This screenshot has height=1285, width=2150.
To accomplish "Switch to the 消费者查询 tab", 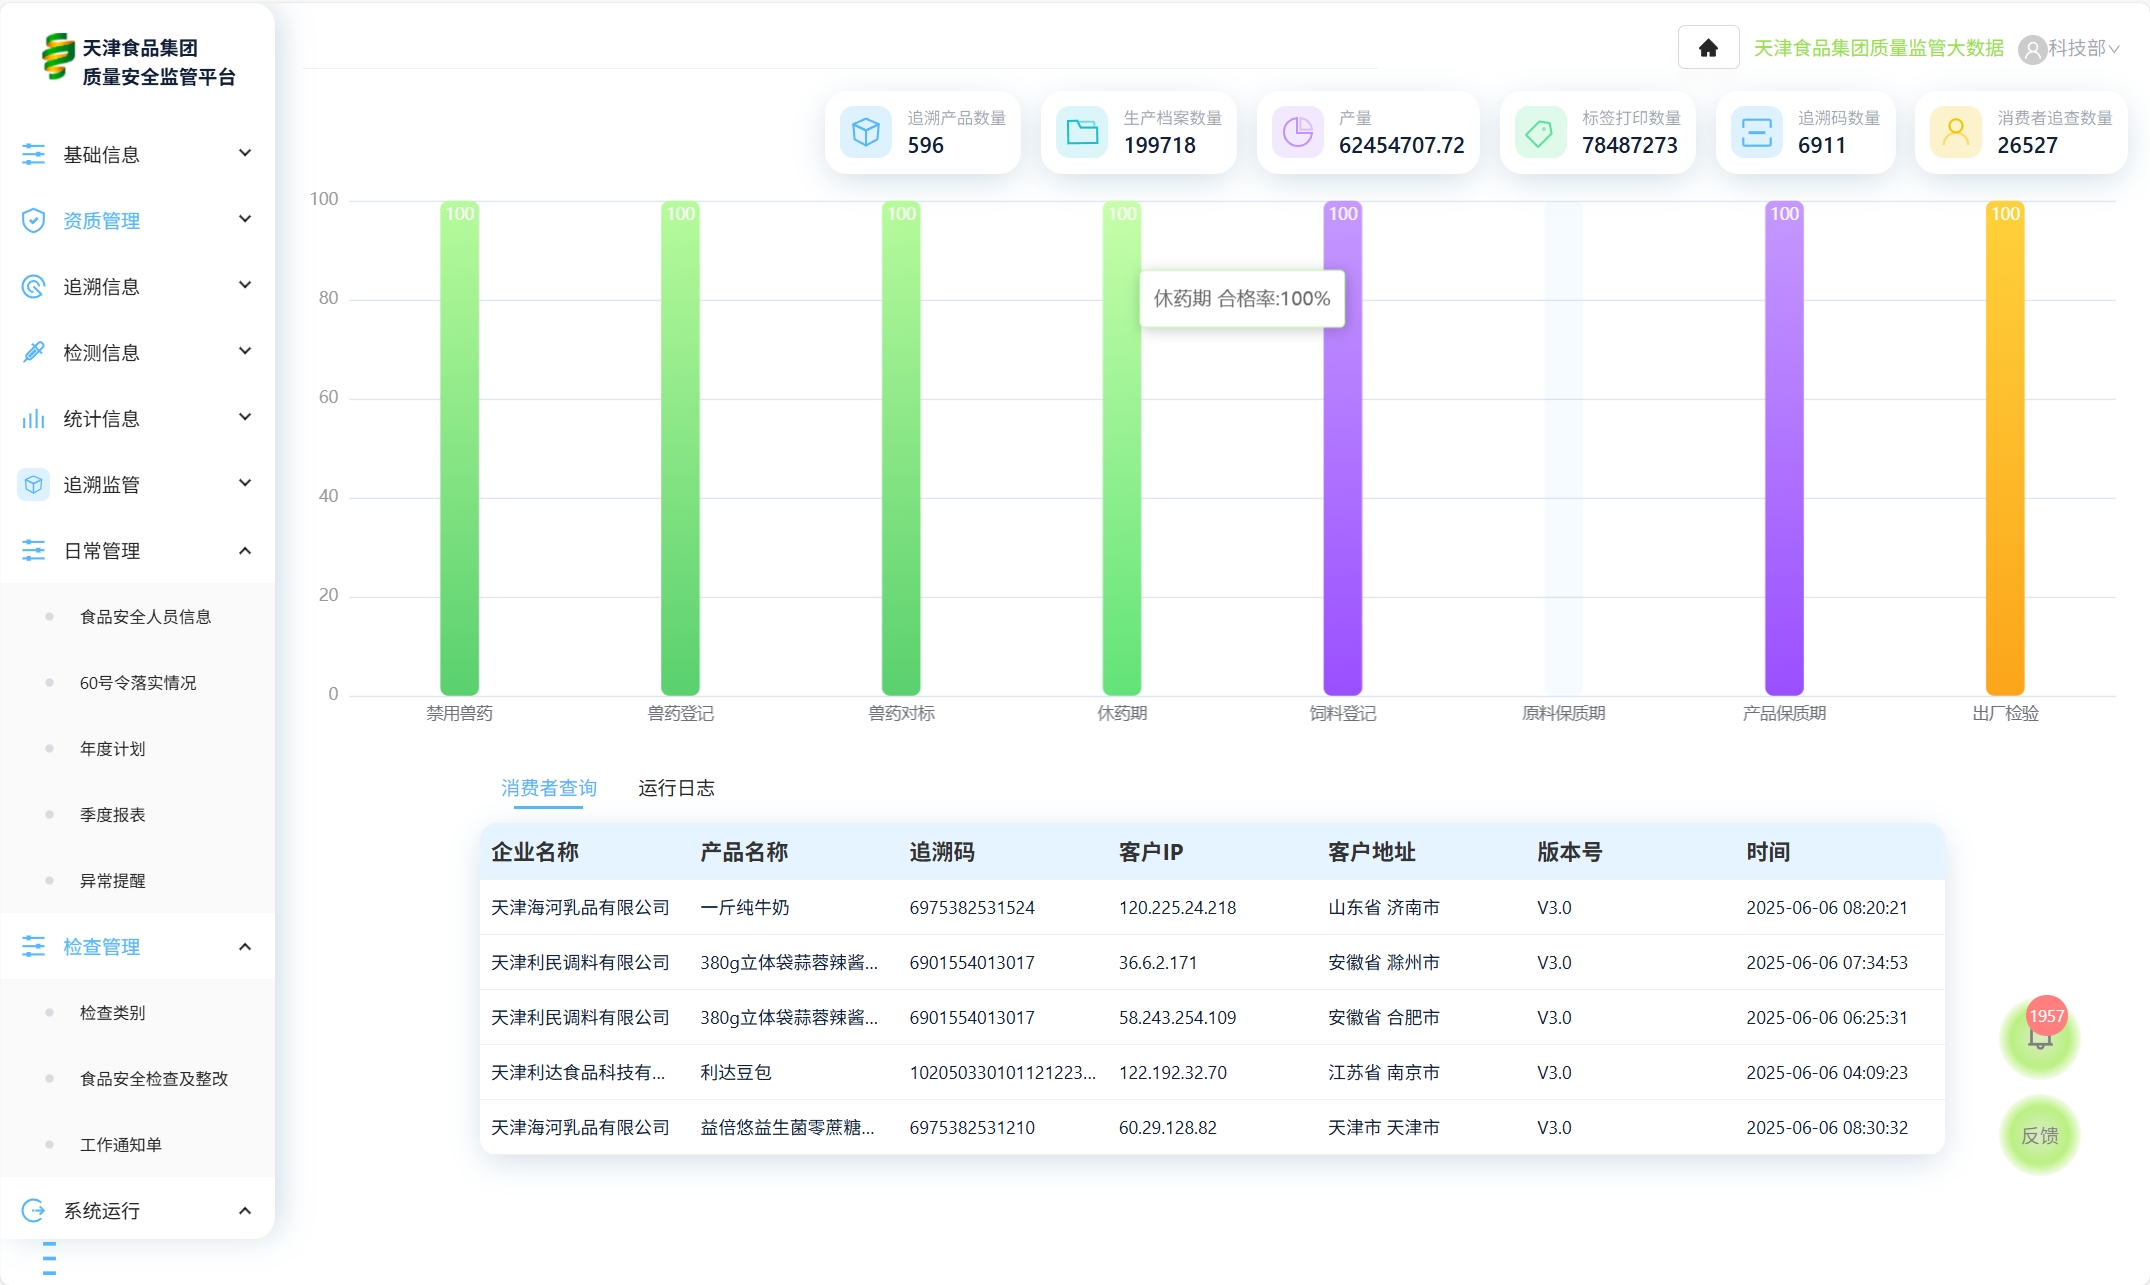I will [x=549, y=788].
